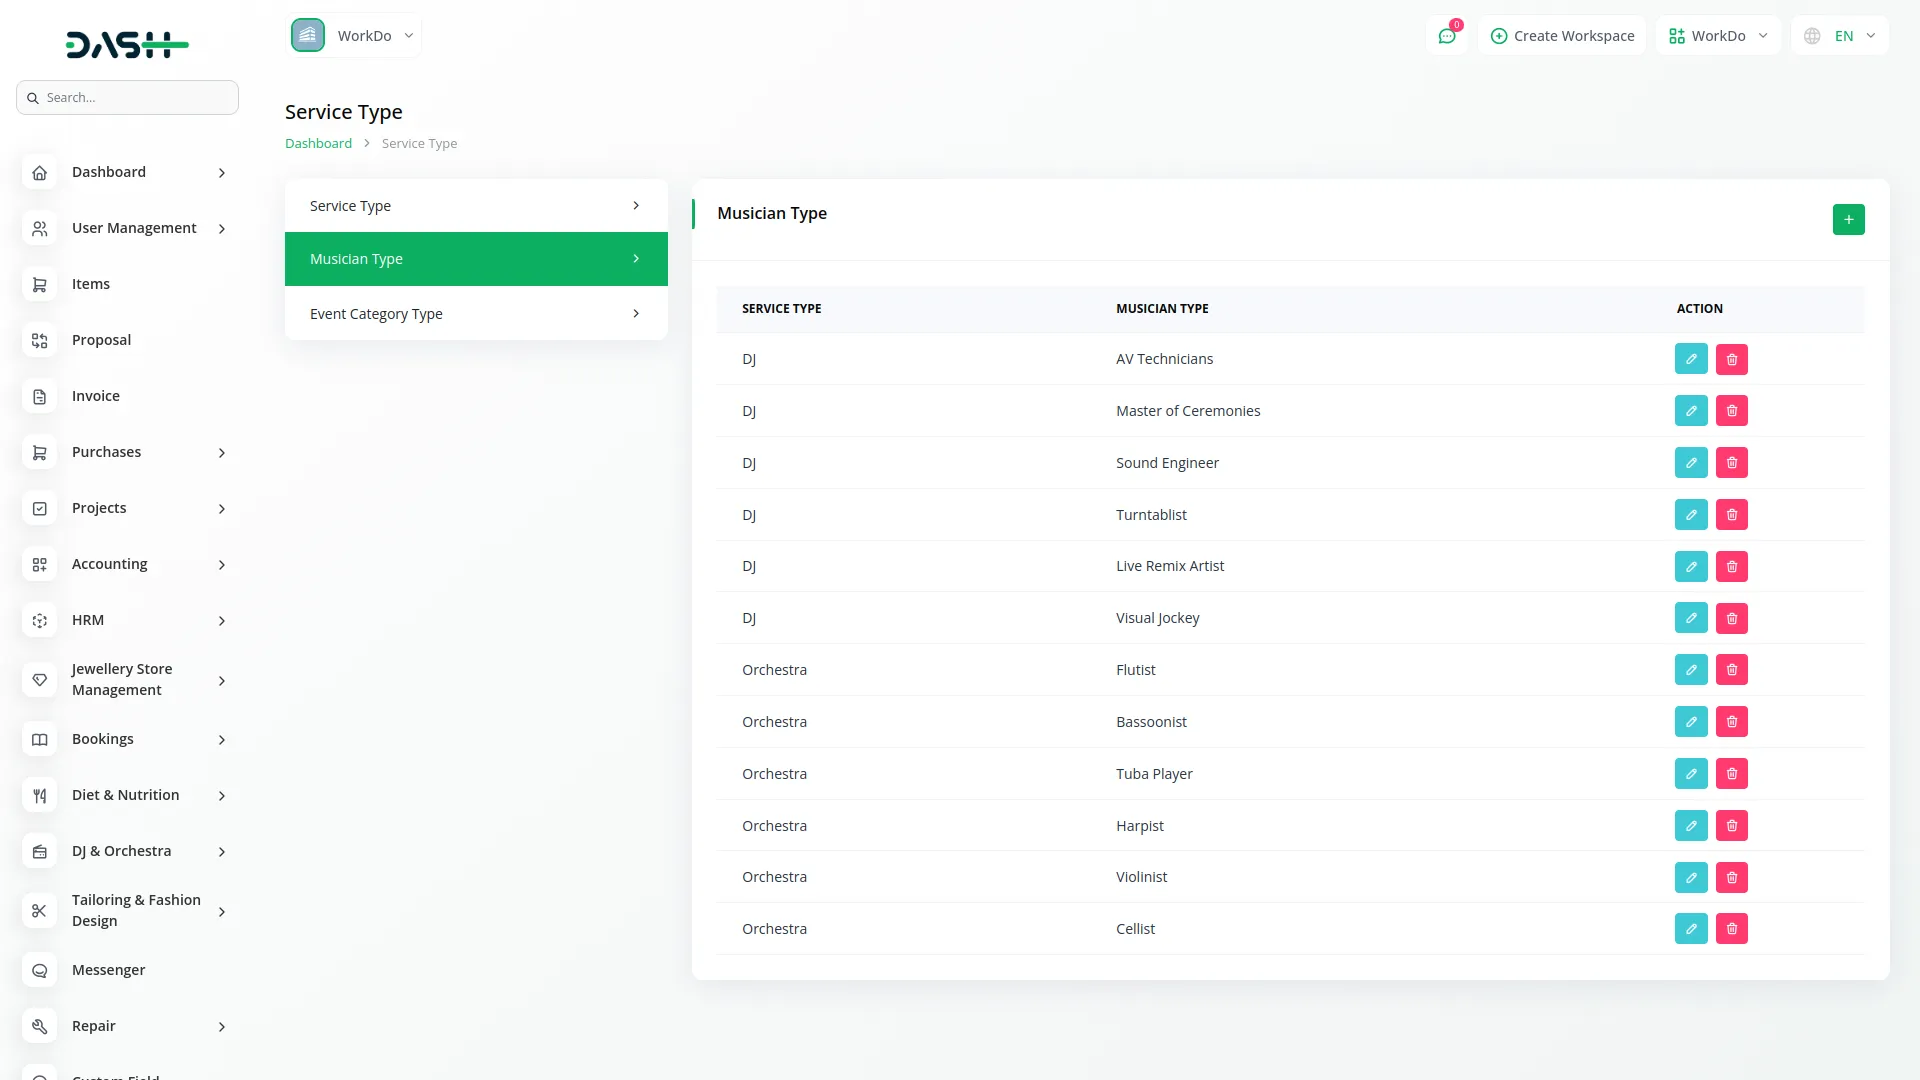Click the Invoice icon in sidebar
The height and width of the screenshot is (1080, 1920).
[40, 396]
